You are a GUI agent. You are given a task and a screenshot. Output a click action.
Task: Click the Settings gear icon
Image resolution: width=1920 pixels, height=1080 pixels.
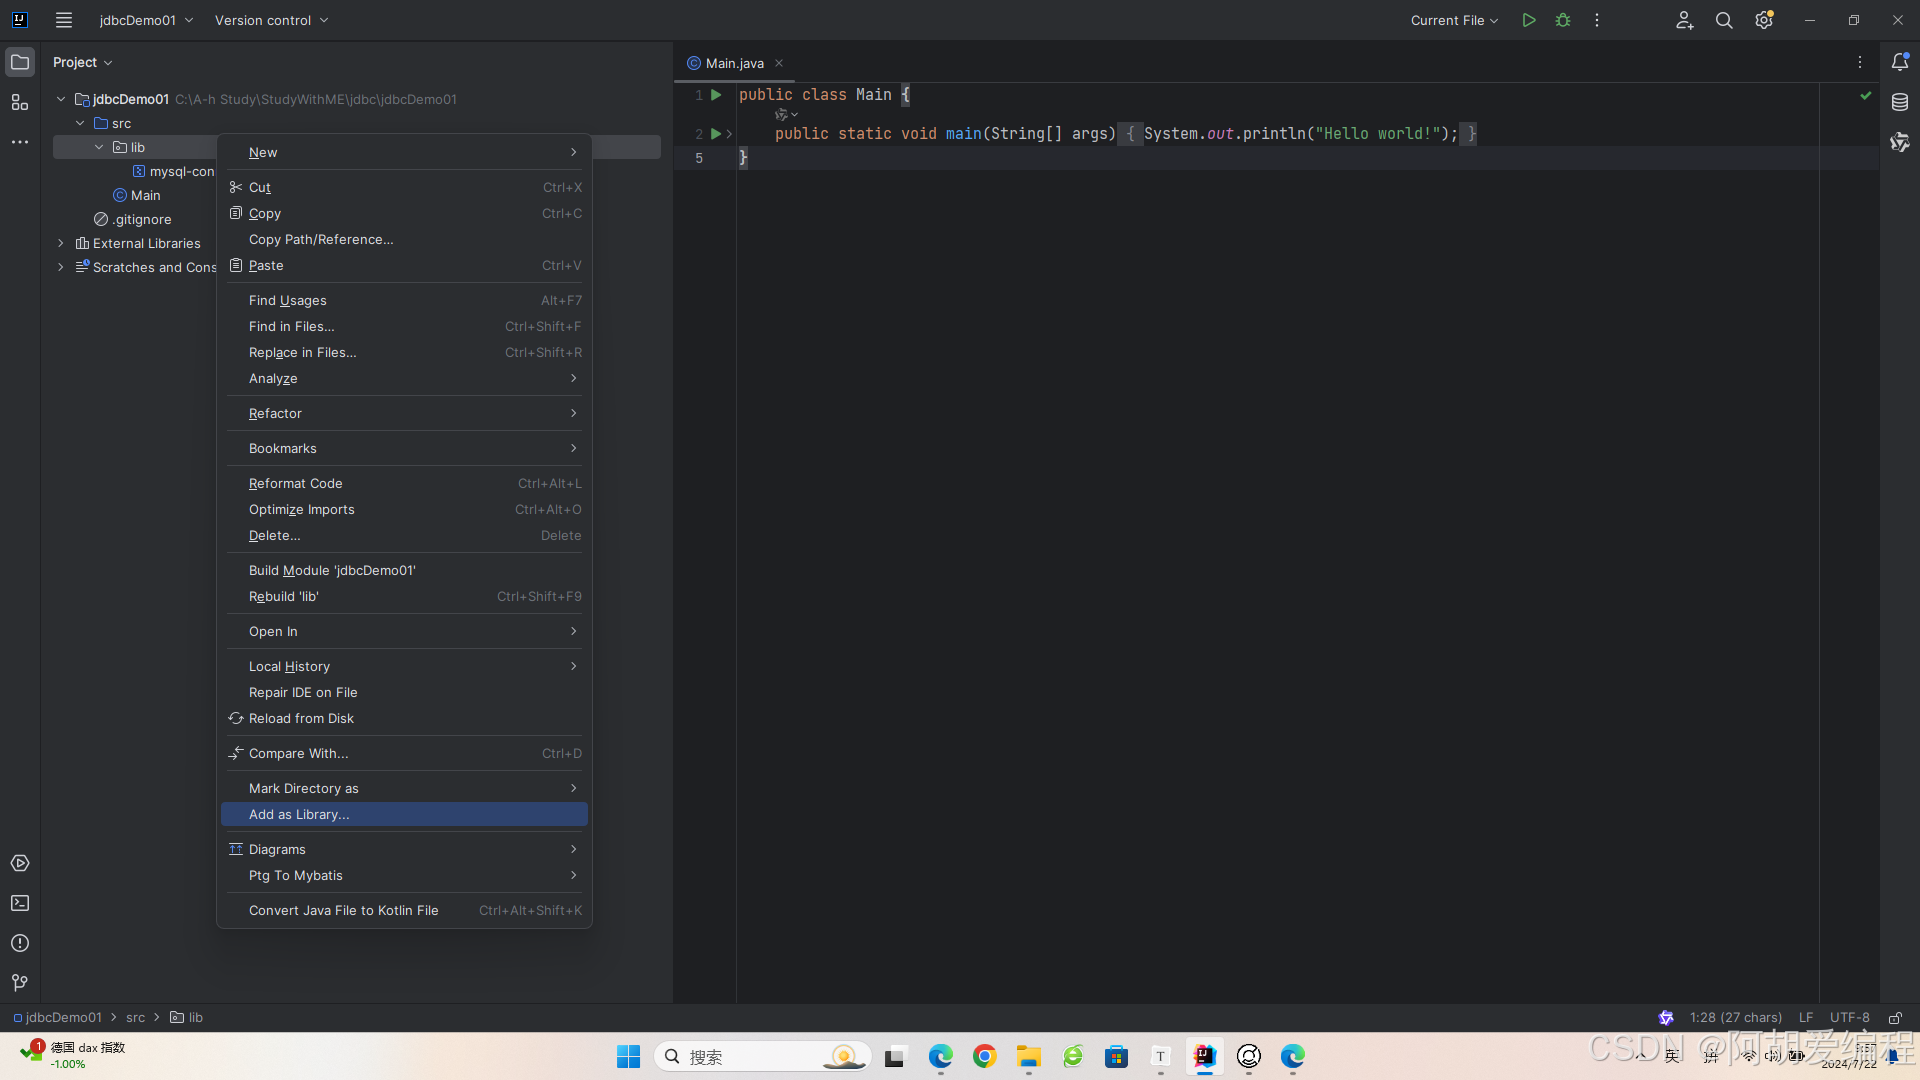click(x=1763, y=20)
